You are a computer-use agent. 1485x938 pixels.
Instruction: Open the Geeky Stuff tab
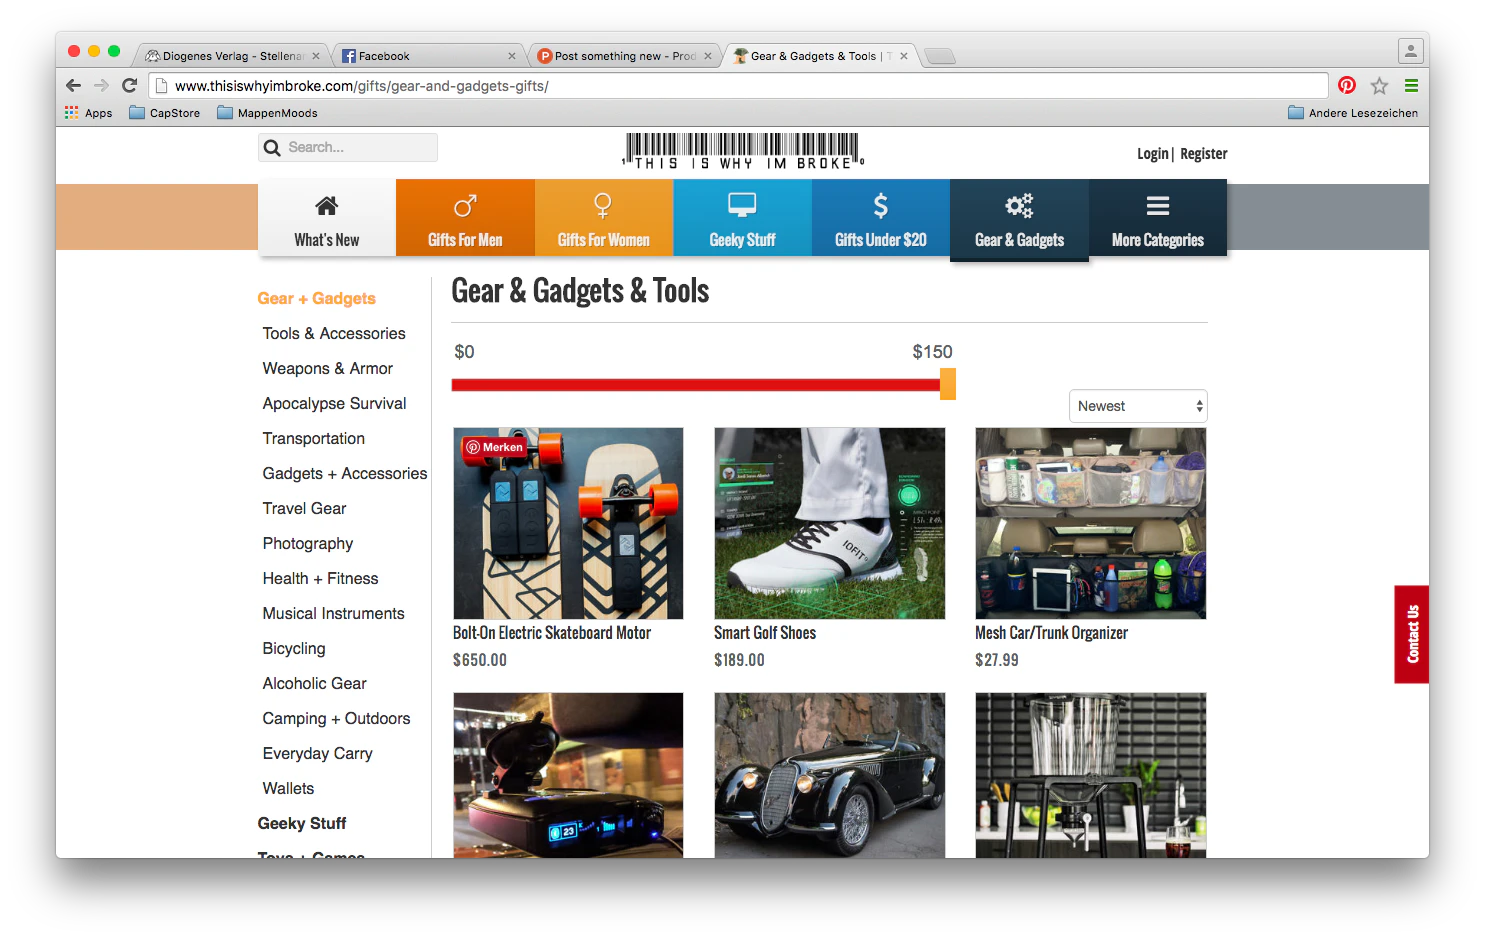point(742,218)
